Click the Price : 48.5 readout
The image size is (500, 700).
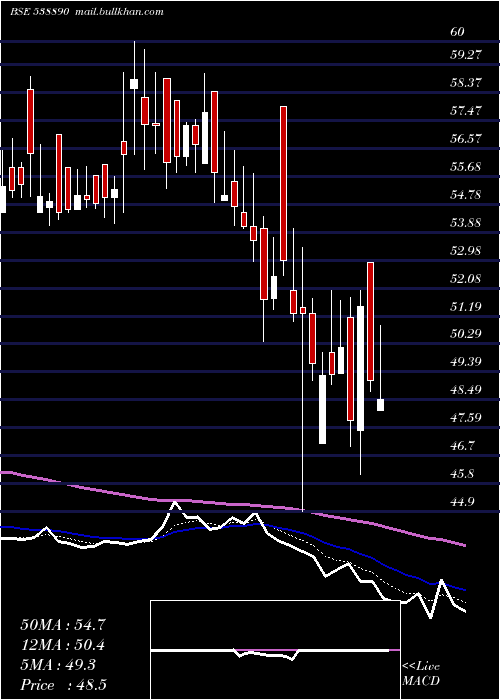tap(63, 685)
